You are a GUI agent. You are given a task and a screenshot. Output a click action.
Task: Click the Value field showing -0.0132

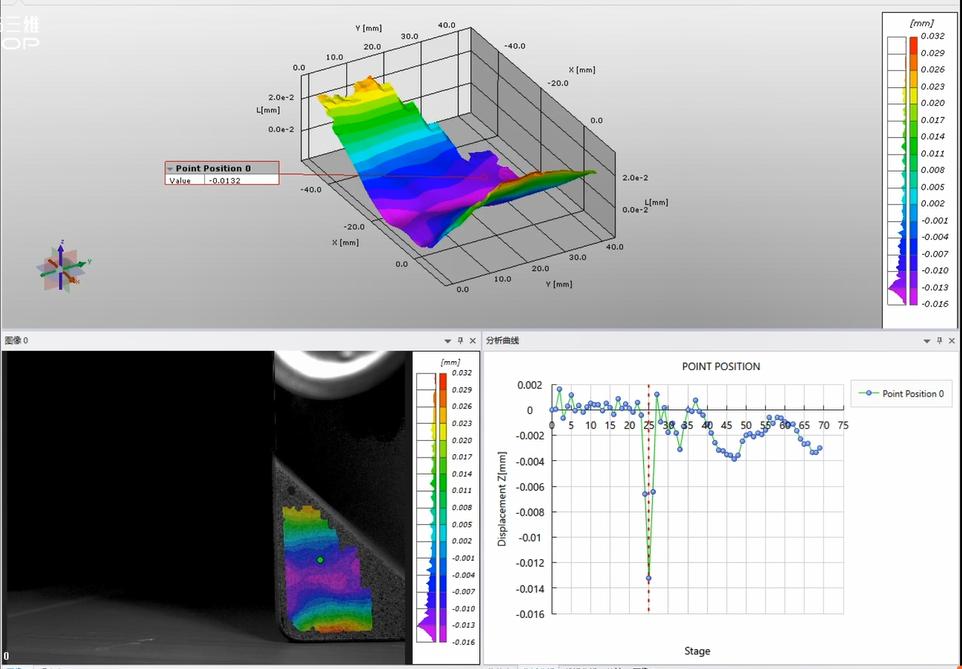coord(241,180)
